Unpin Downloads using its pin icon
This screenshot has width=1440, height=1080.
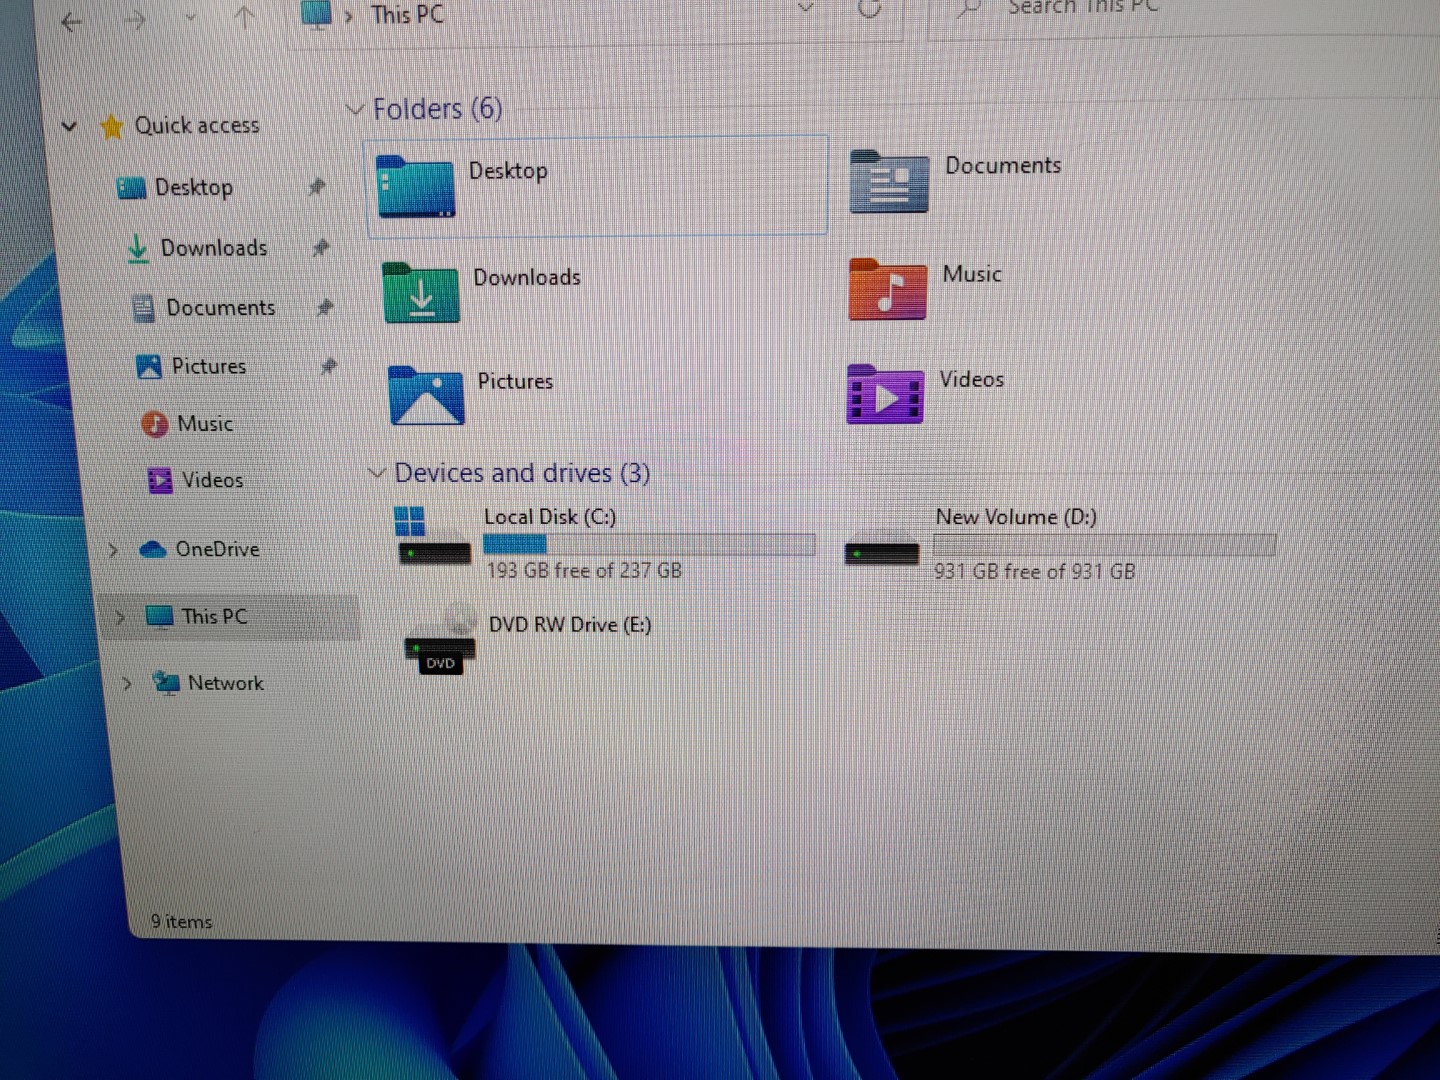point(320,247)
